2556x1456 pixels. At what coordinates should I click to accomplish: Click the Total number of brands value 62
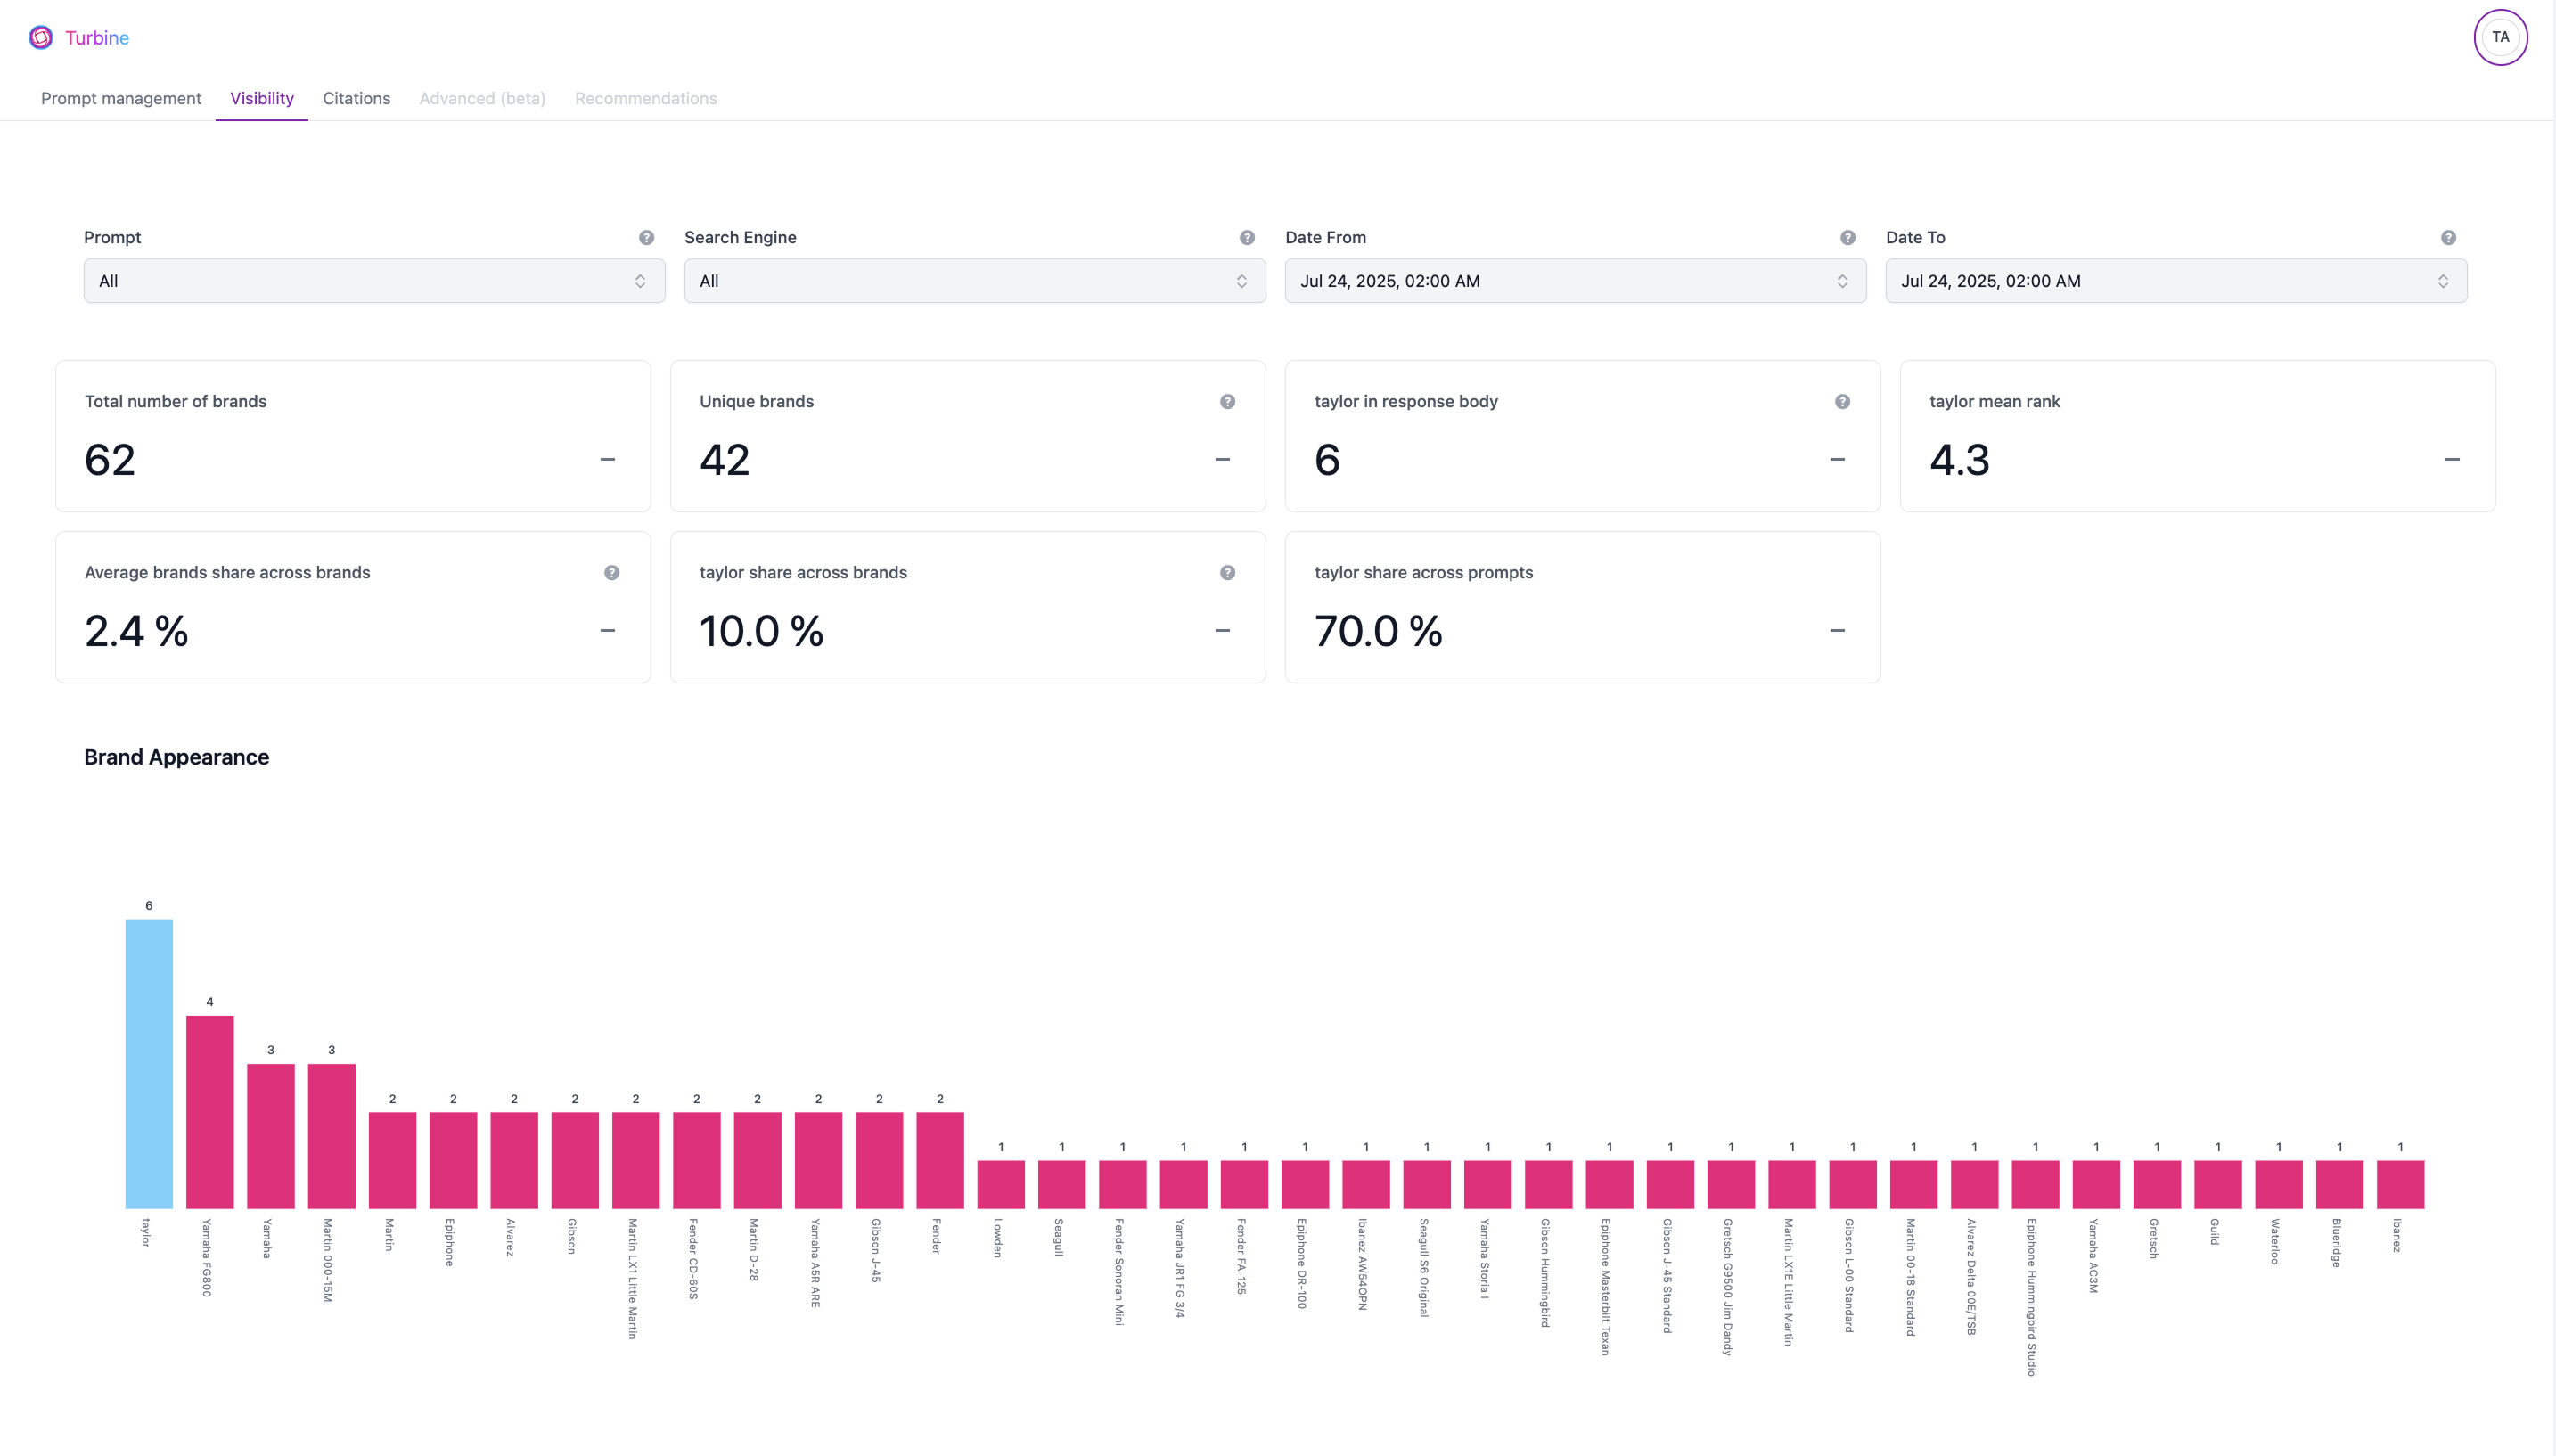110,460
